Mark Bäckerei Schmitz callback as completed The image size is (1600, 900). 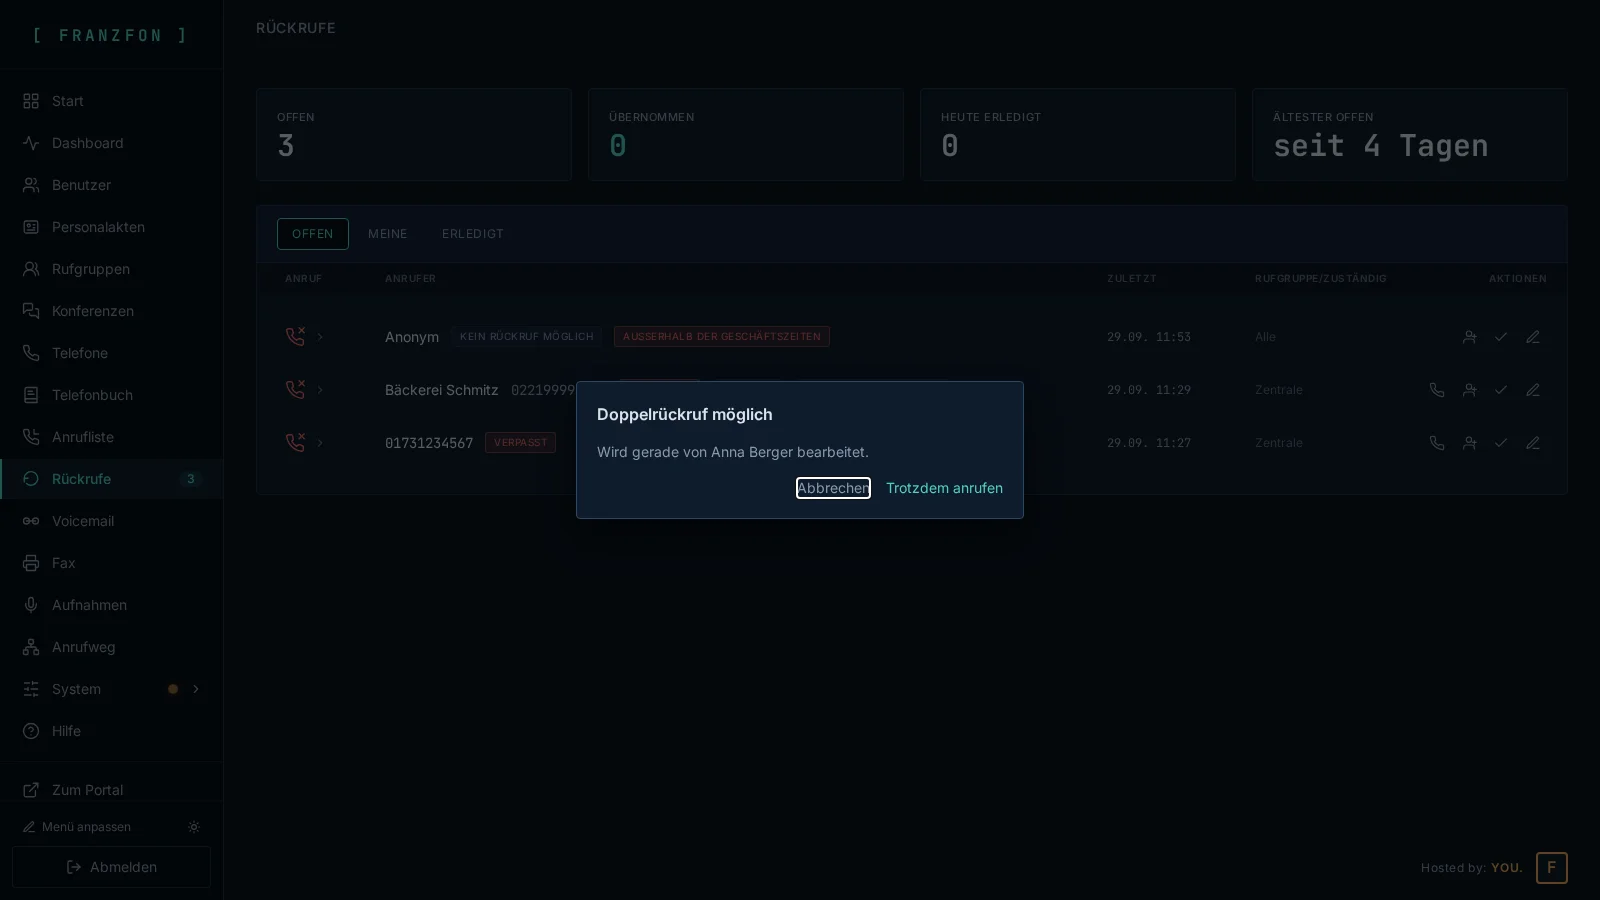pos(1501,390)
